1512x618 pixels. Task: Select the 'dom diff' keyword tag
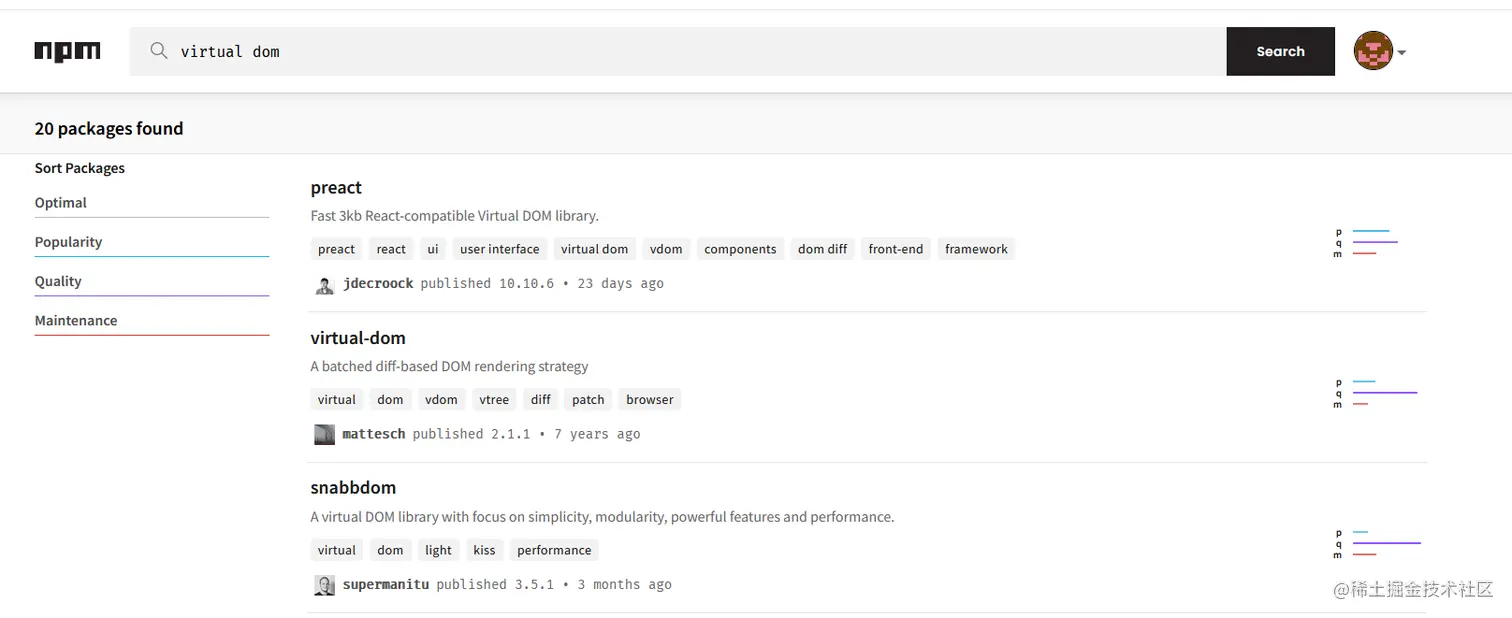click(x=822, y=249)
